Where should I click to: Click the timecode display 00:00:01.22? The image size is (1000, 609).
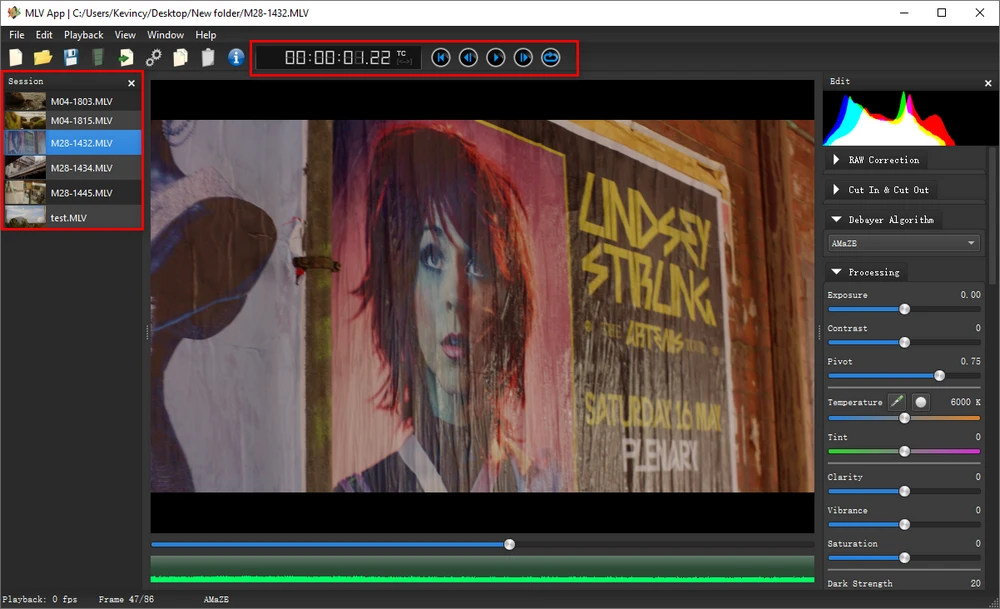(x=337, y=57)
